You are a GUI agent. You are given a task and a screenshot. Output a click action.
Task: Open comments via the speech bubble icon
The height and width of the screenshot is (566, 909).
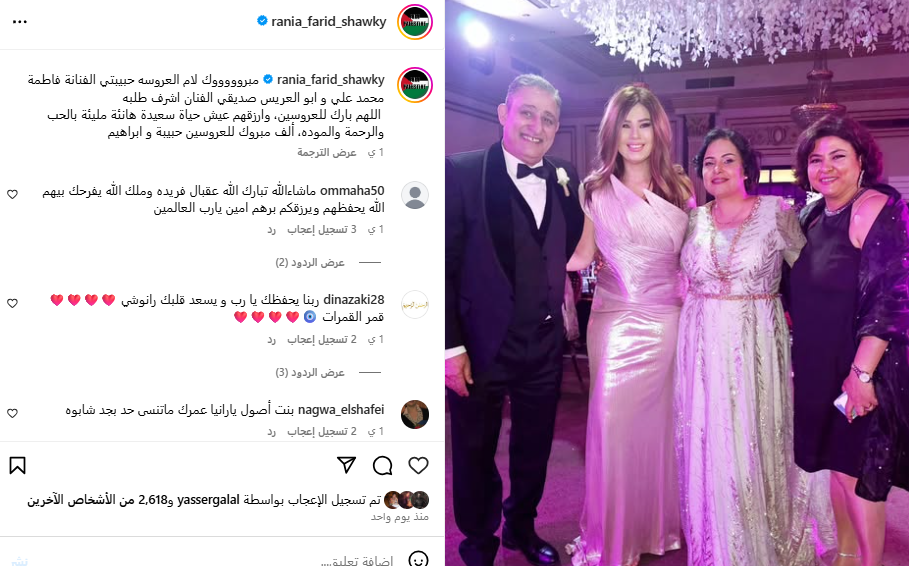pos(383,465)
